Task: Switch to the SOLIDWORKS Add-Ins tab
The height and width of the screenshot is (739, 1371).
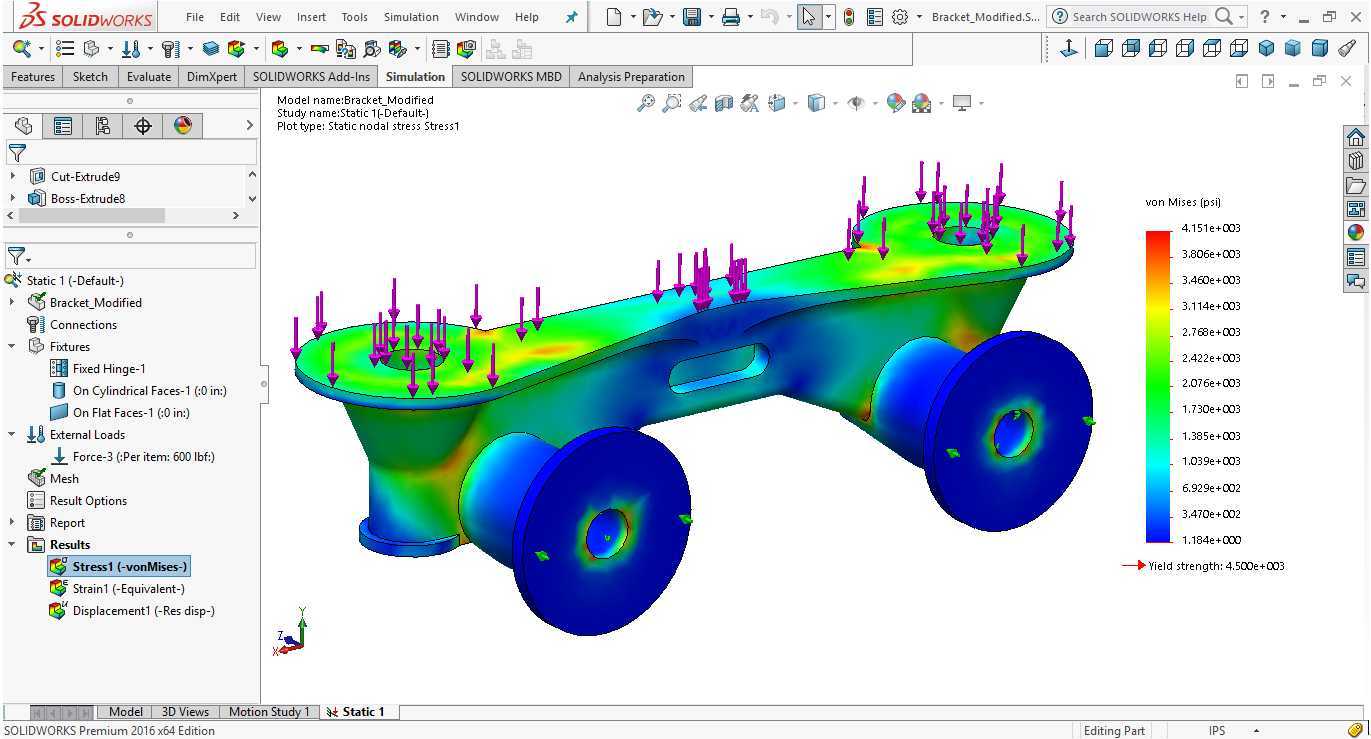Action: (x=311, y=77)
